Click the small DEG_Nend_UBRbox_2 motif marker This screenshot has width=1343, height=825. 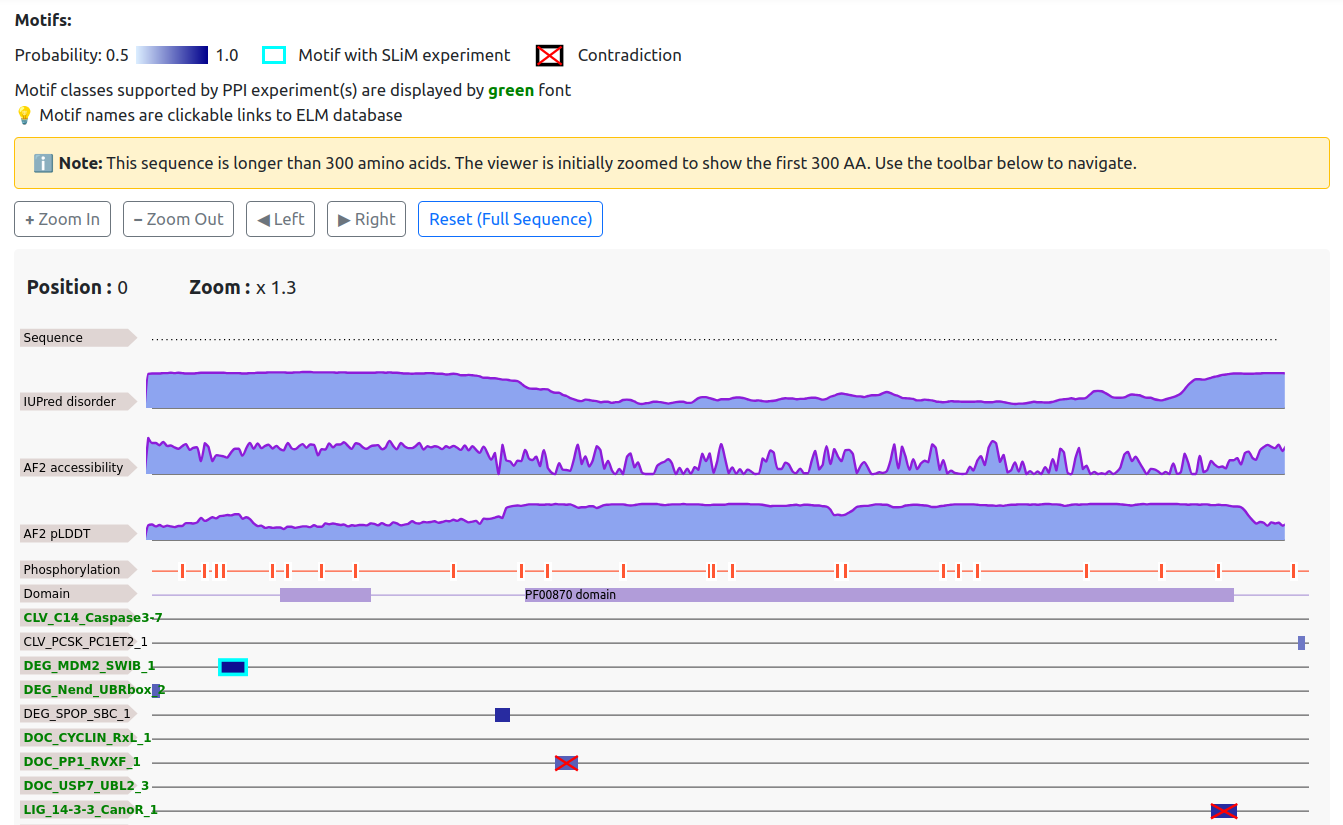click(156, 689)
